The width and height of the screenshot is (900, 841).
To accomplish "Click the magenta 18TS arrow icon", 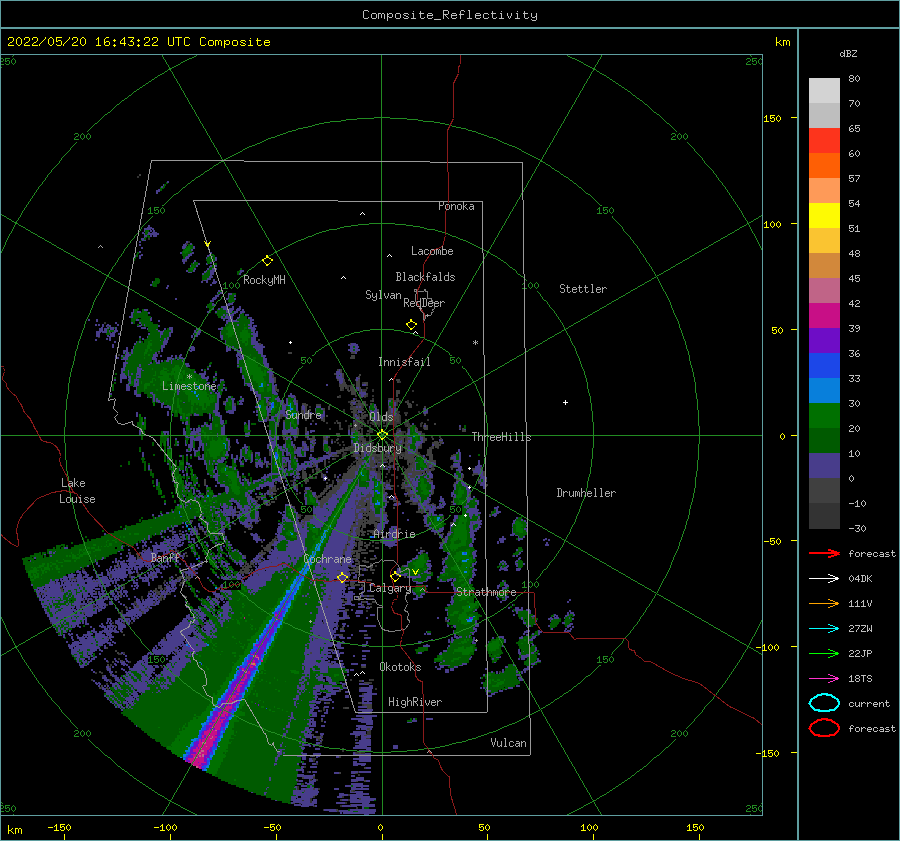I will (824, 679).
